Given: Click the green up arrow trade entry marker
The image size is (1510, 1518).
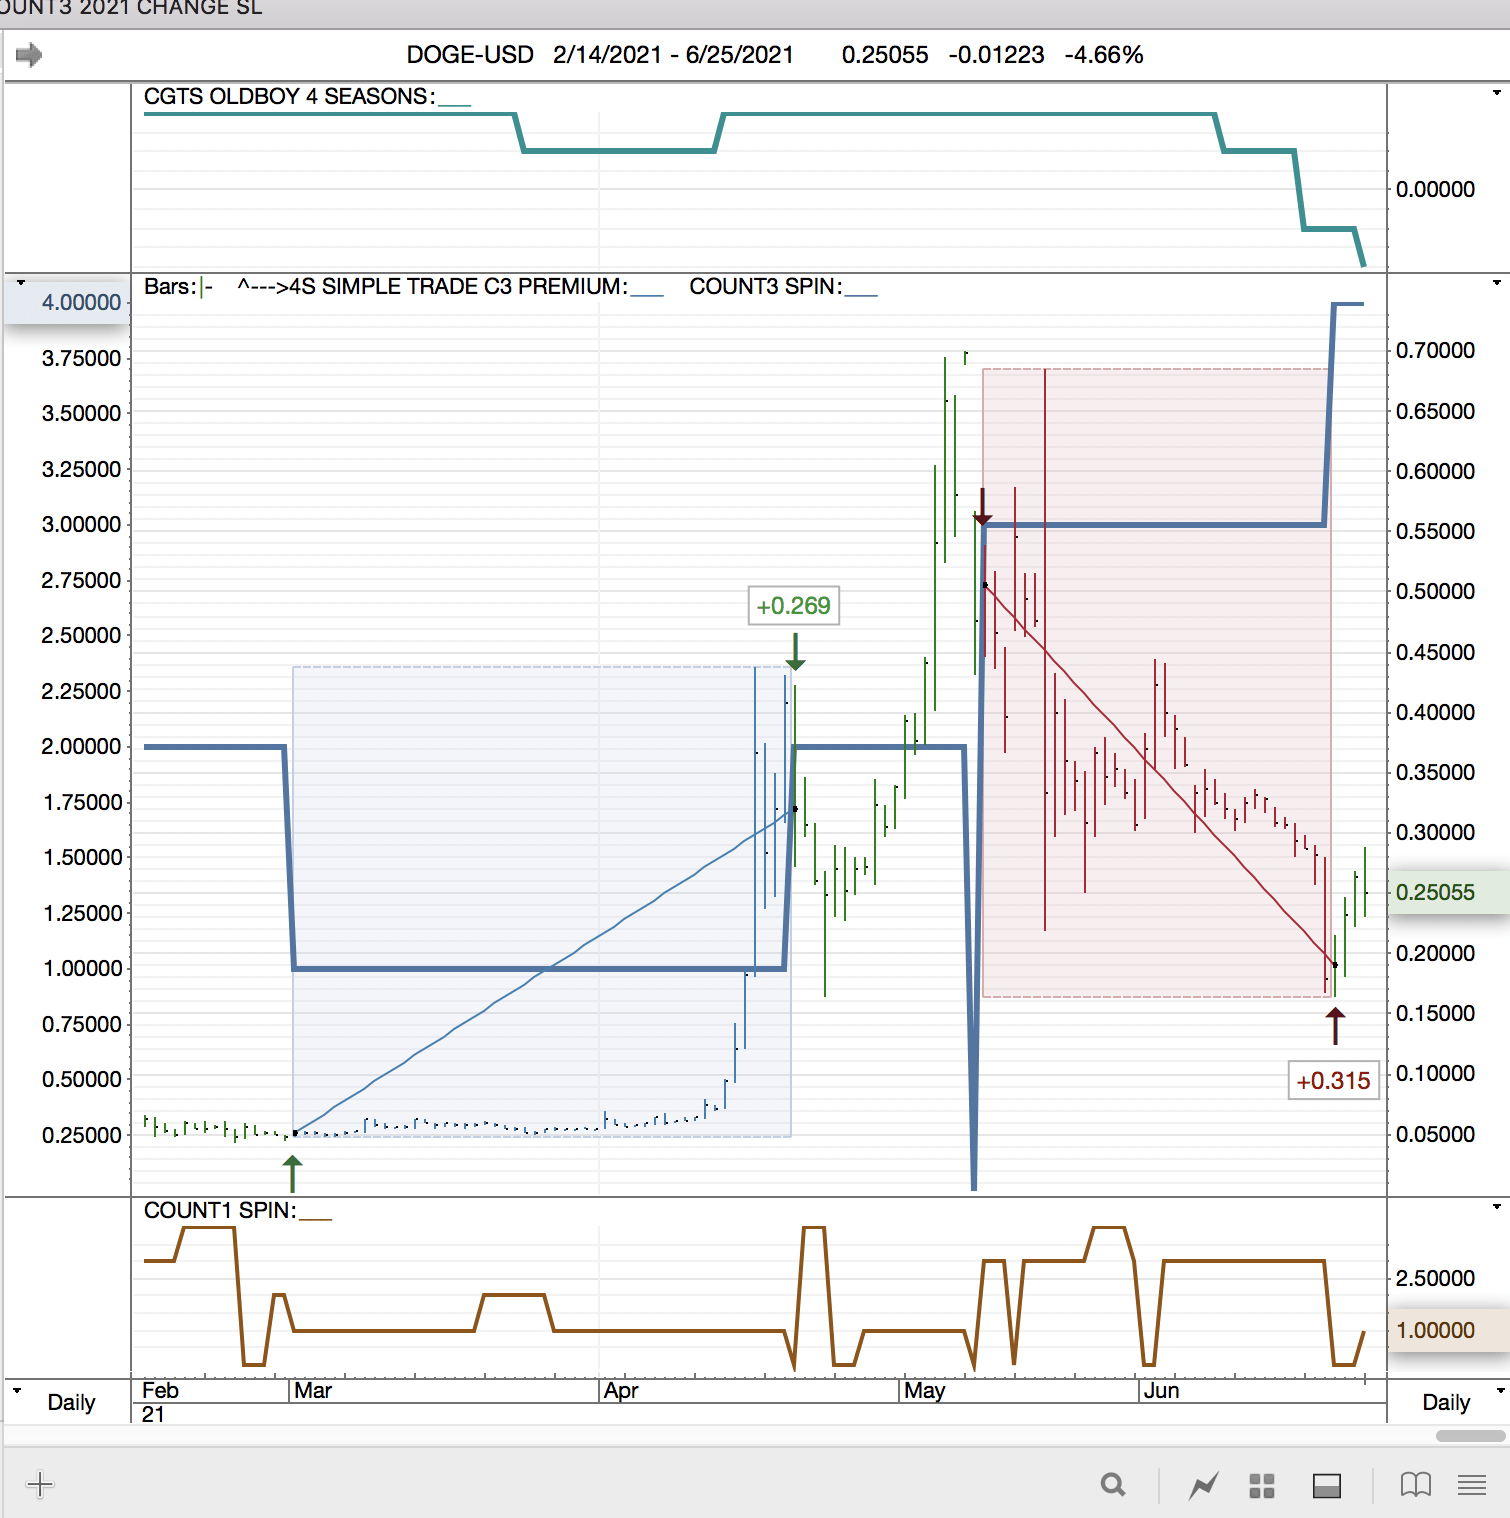Looking at the screenshot, I should click(x=292, y=1173).
